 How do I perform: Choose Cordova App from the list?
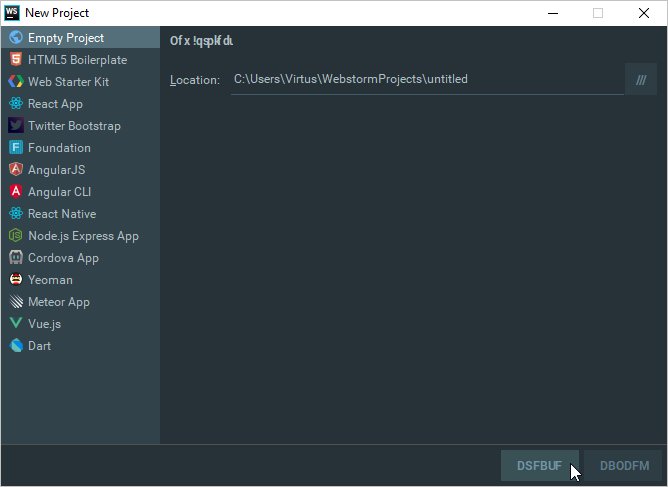81,257
